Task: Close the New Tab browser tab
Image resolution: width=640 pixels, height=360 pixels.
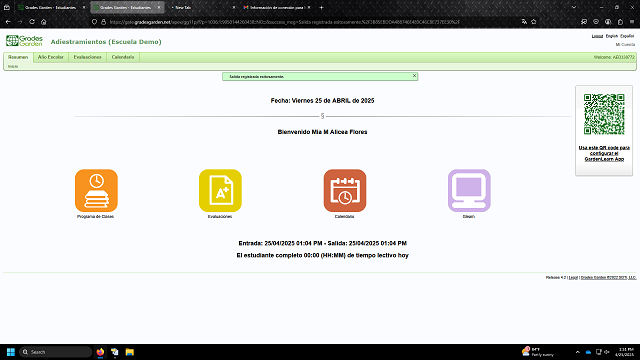Action: 234,7
